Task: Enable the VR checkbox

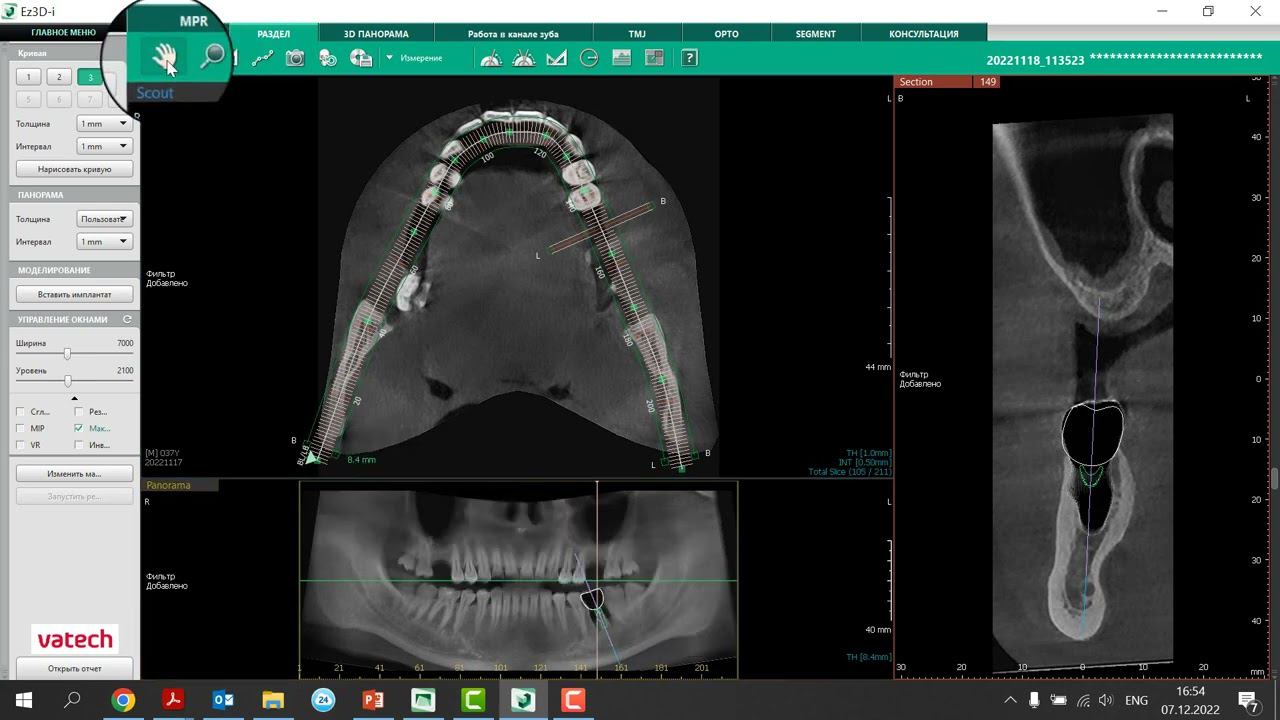Action: [x=21, y=445]
